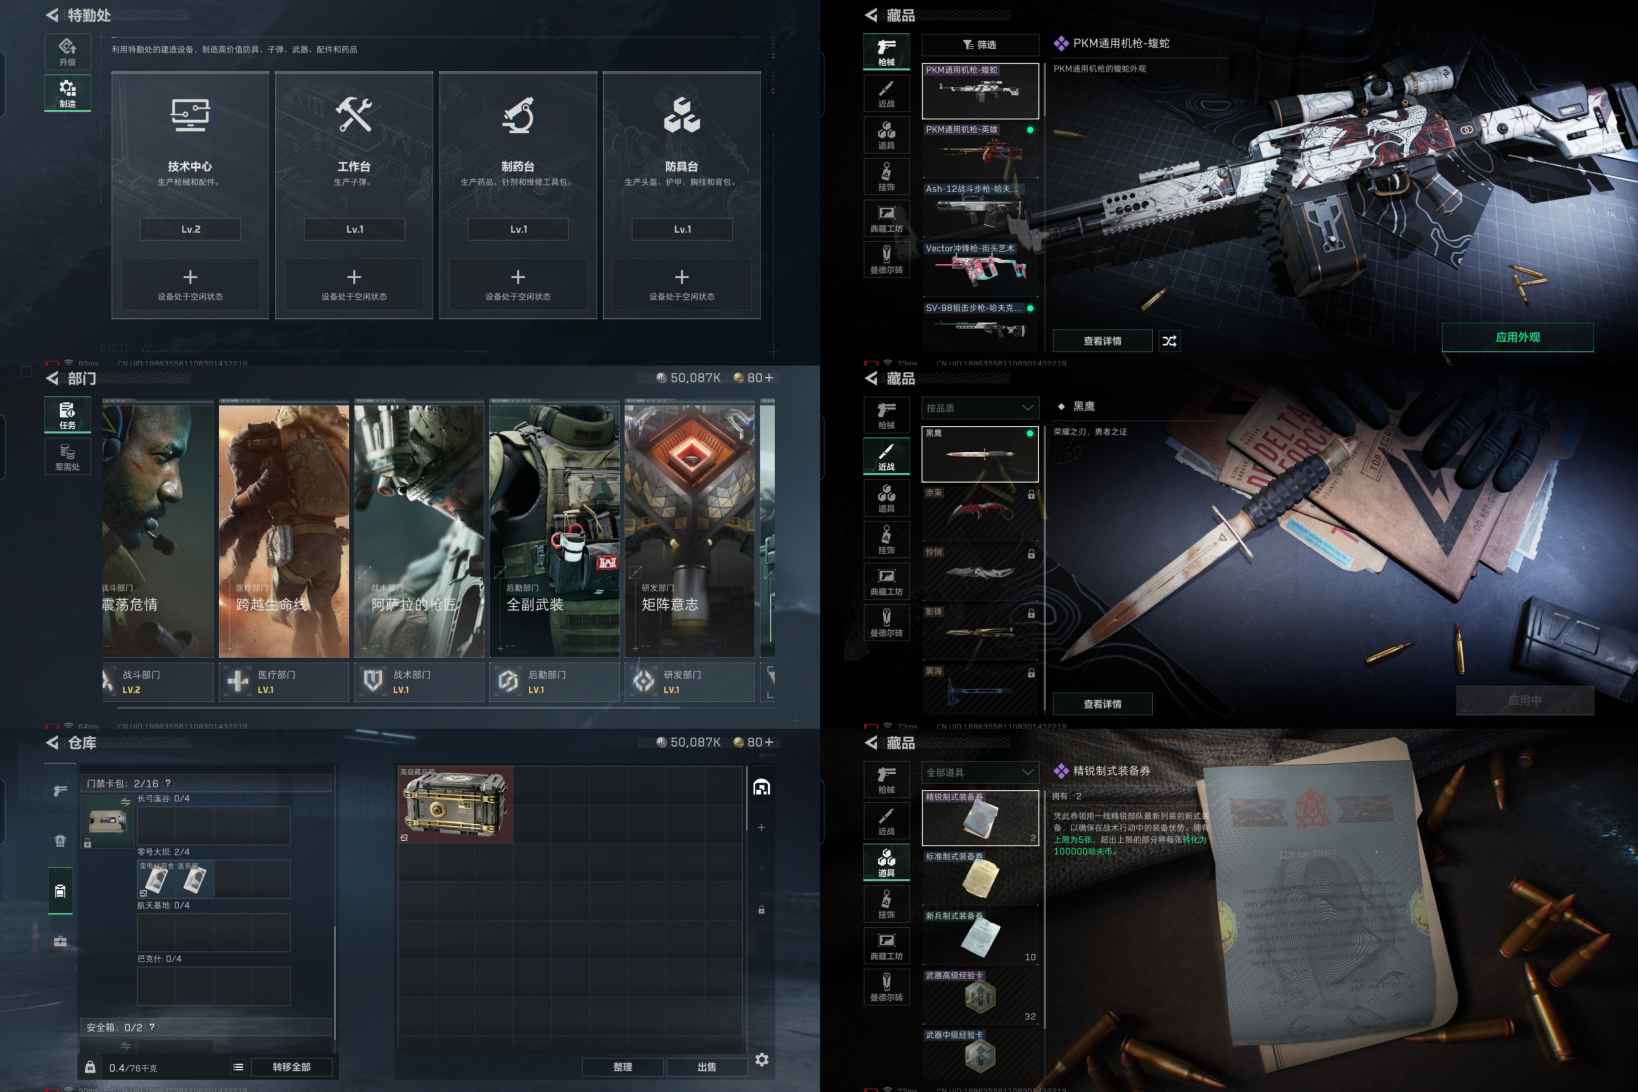Open the 矩阵意志 mission card
Viewport: 1638px width, 1092px height.
(x=690, y=530)
